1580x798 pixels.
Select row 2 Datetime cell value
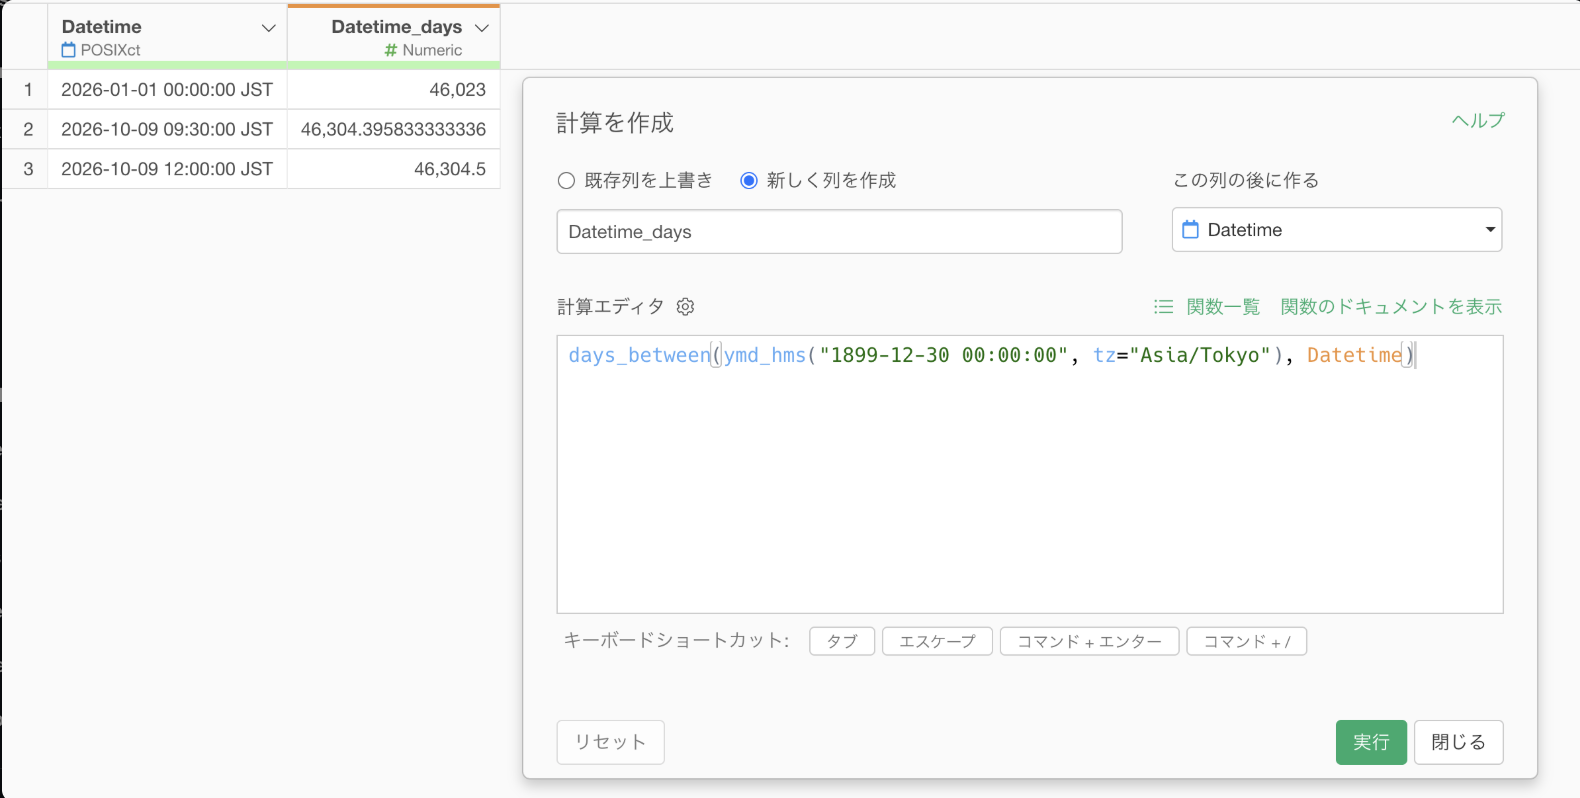(x=167, y=129)
